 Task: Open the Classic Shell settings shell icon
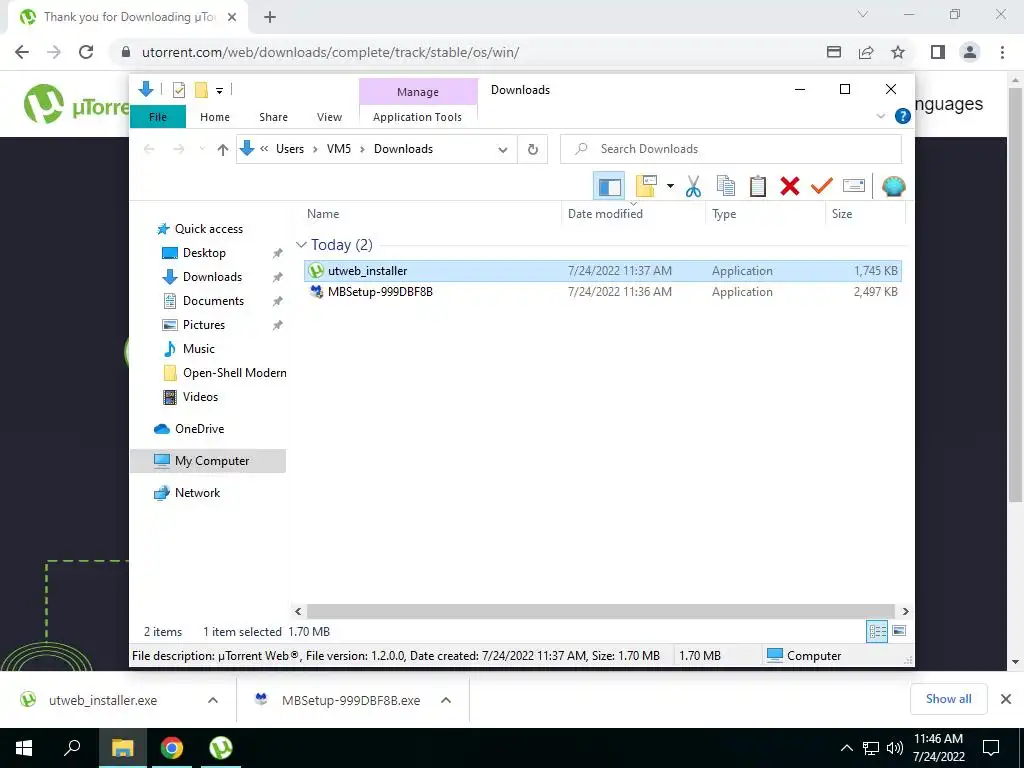[x=893, y=187]
